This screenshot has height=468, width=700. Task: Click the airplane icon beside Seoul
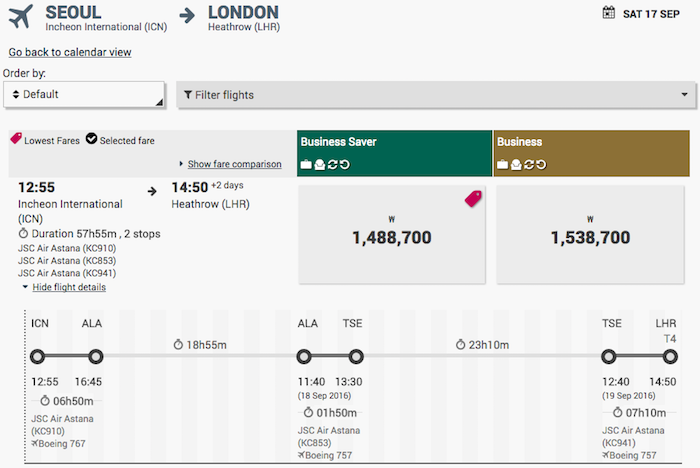(21, 17)
